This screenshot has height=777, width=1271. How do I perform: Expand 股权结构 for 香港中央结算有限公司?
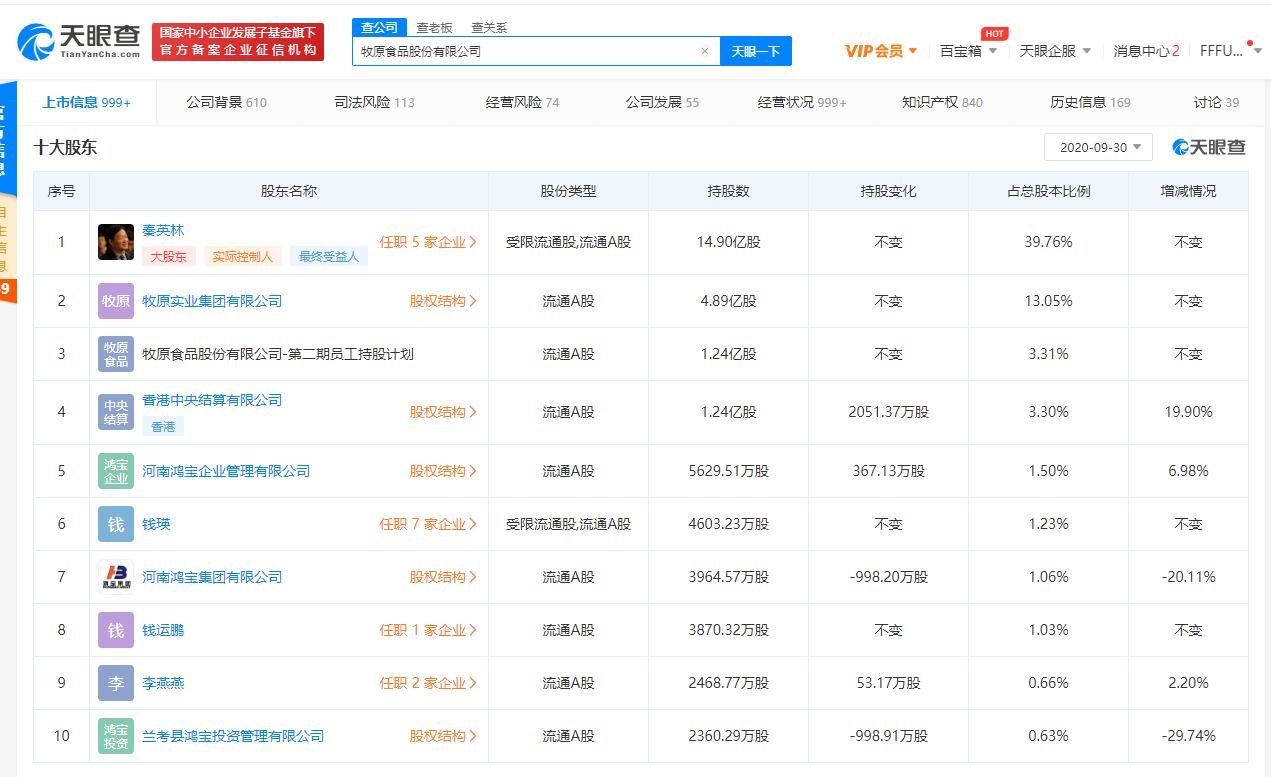click(443, 412)
